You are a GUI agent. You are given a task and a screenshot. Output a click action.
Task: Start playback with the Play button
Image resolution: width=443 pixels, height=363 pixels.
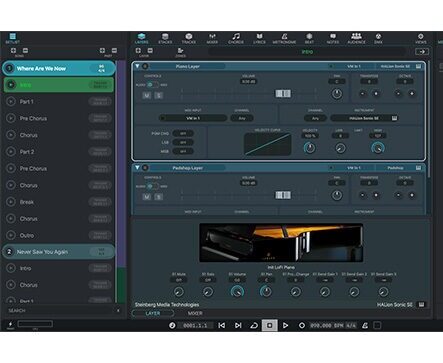click(x=286, y=325)
